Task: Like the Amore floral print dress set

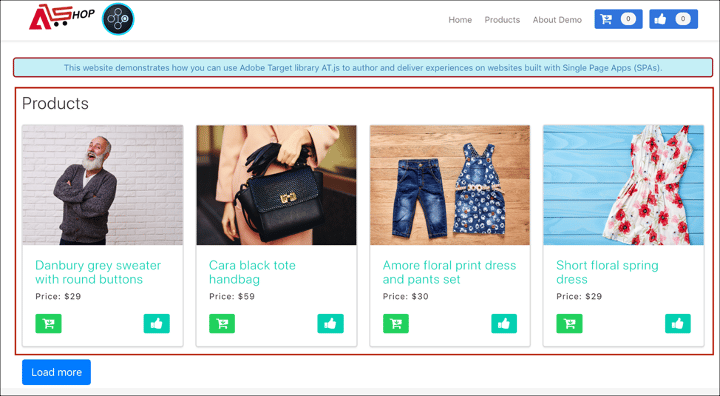Action: pos(504,323)
